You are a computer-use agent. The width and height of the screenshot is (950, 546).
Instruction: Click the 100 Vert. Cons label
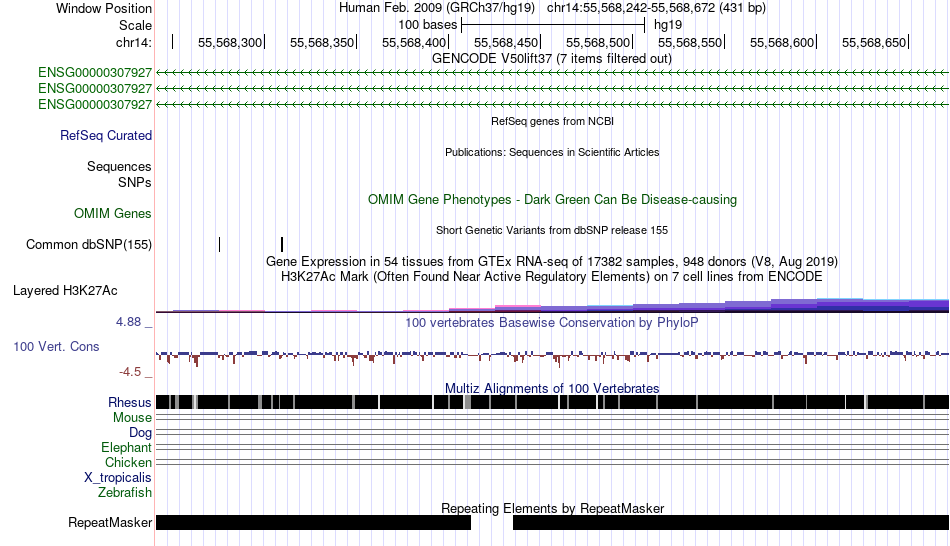pos(56,347)
